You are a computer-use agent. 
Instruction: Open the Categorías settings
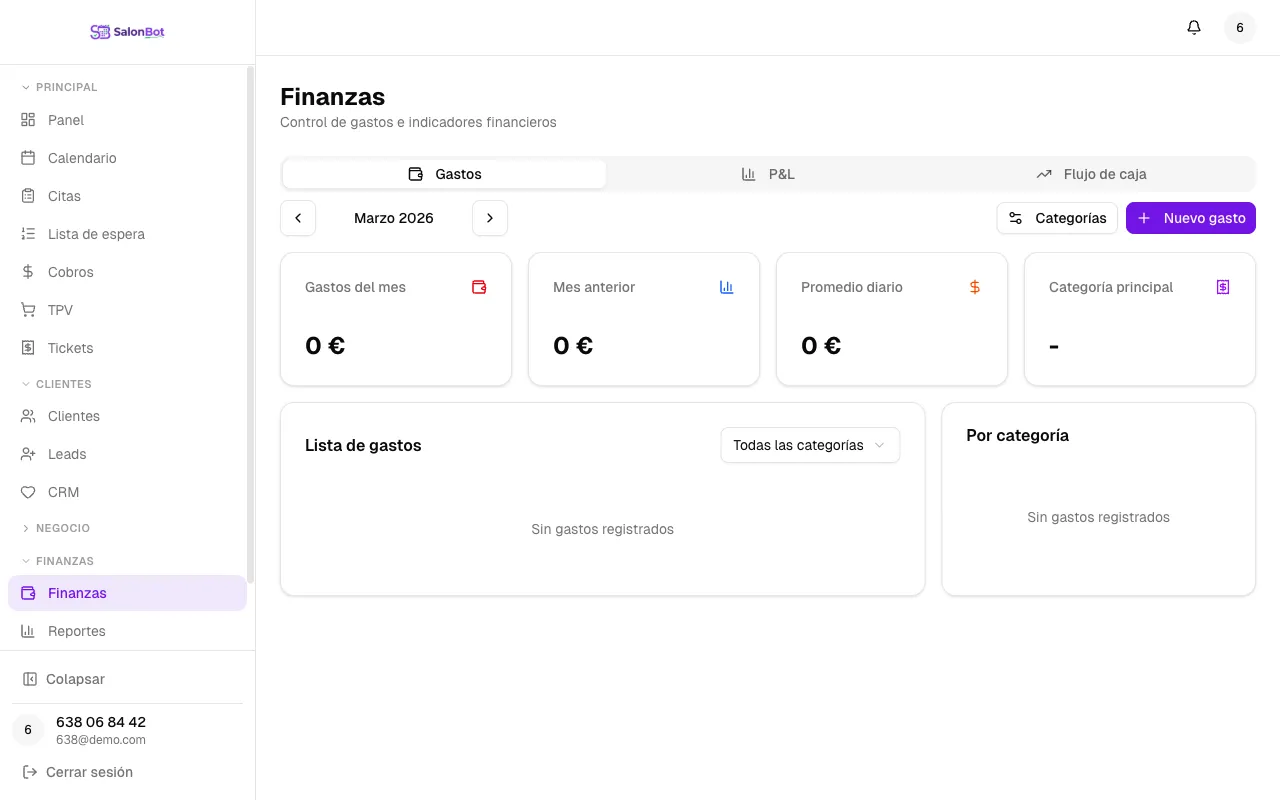click(1056, 217)
